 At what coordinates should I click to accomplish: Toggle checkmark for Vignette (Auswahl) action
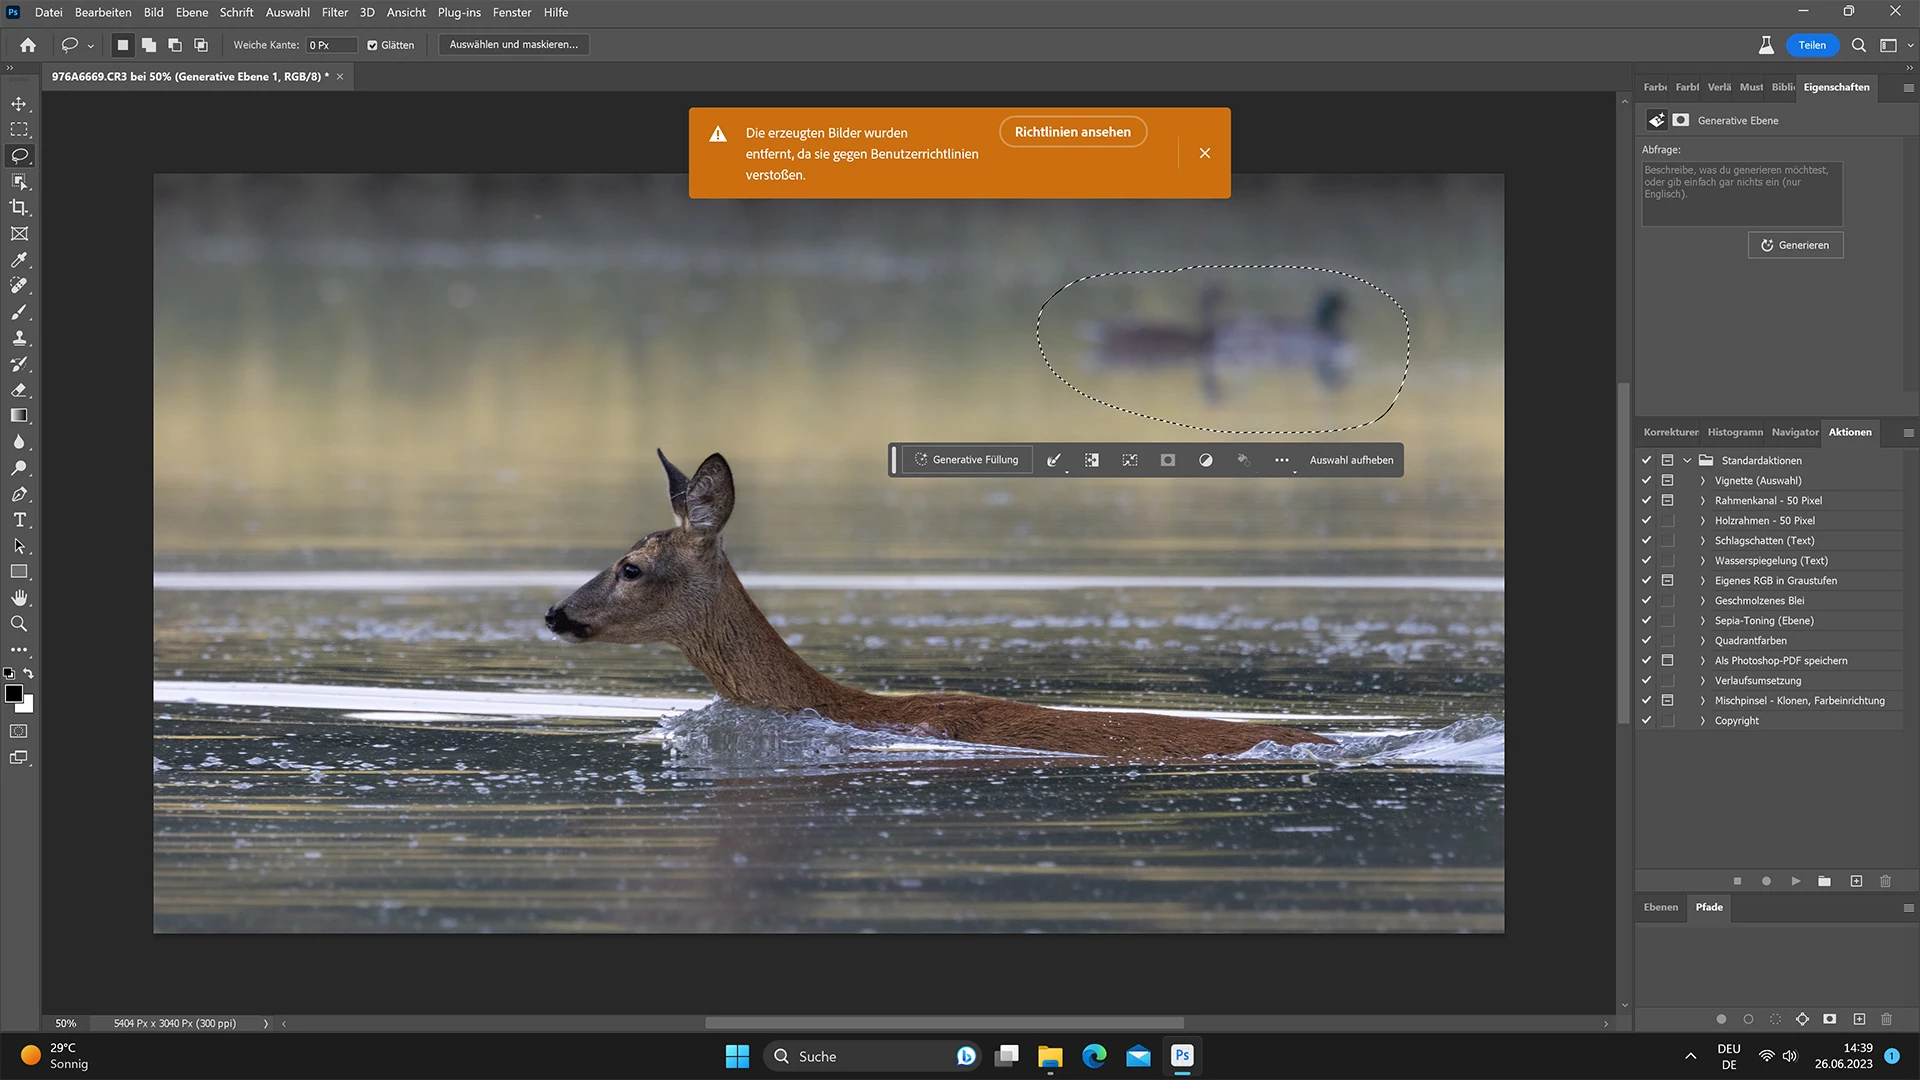[1646, 480]
